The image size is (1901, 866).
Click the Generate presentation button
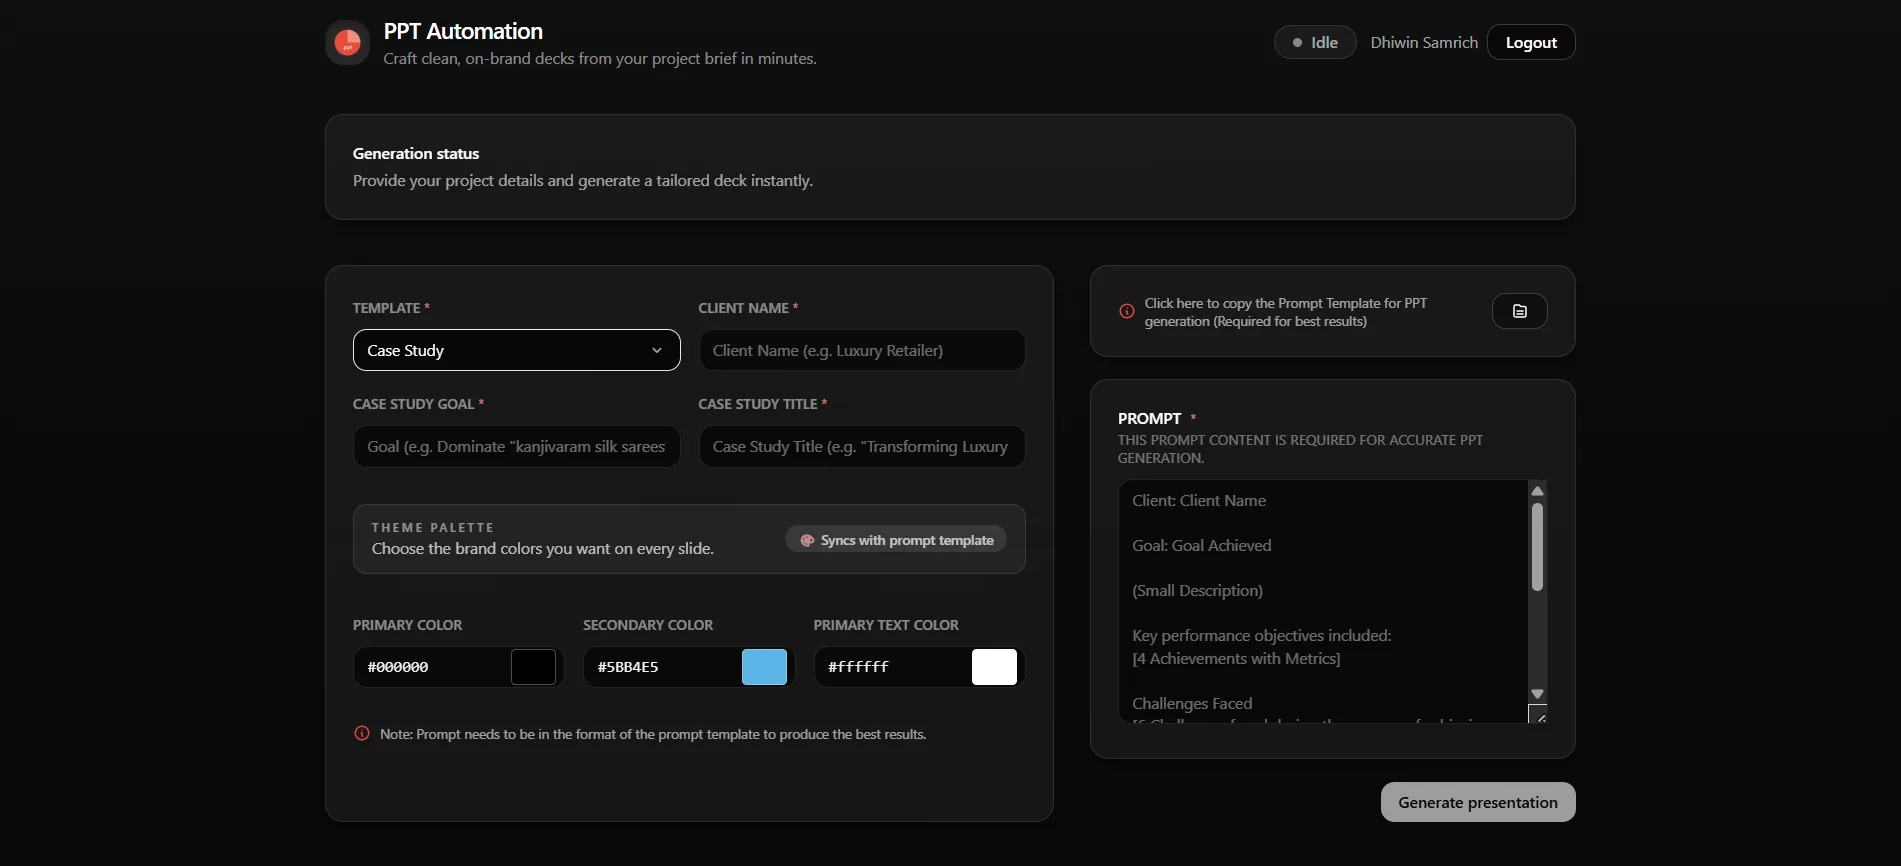1478,802
